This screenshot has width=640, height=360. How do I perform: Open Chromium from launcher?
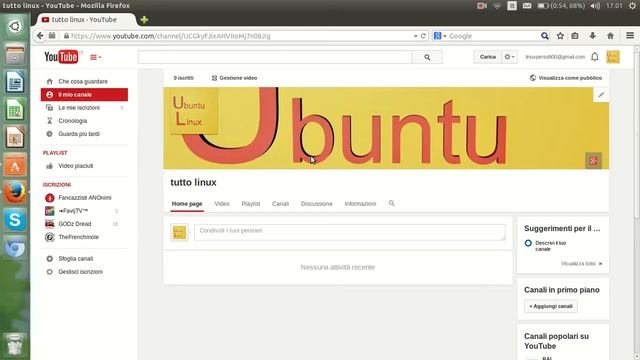pos(15,248)
